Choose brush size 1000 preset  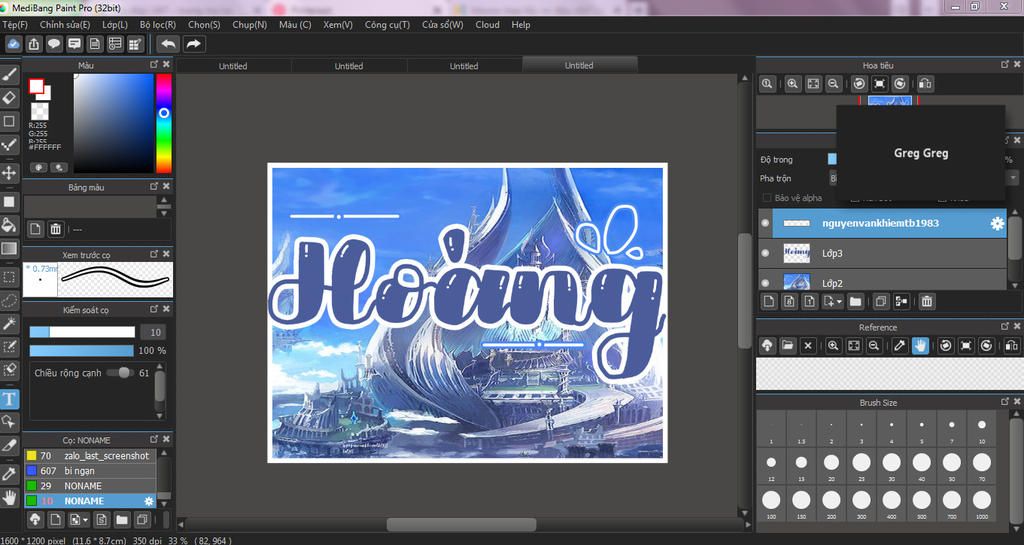982,503
